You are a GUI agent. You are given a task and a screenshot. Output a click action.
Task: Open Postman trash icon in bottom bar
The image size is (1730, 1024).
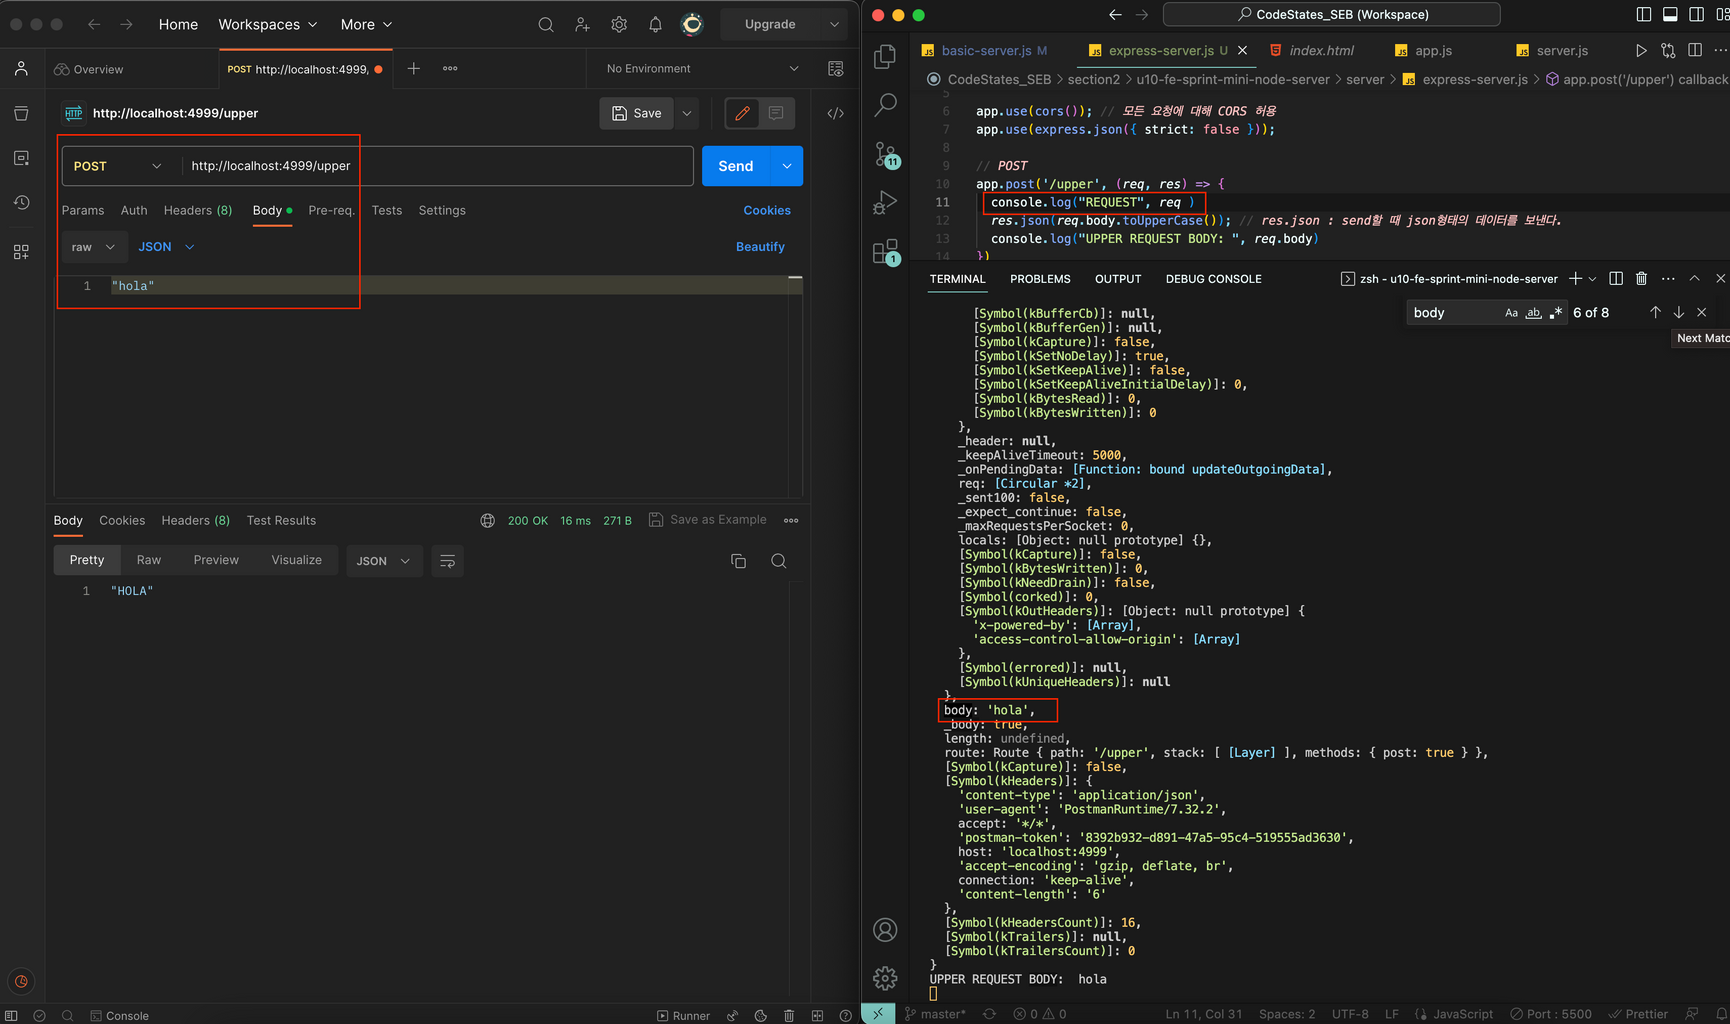tap(789, 1015)
